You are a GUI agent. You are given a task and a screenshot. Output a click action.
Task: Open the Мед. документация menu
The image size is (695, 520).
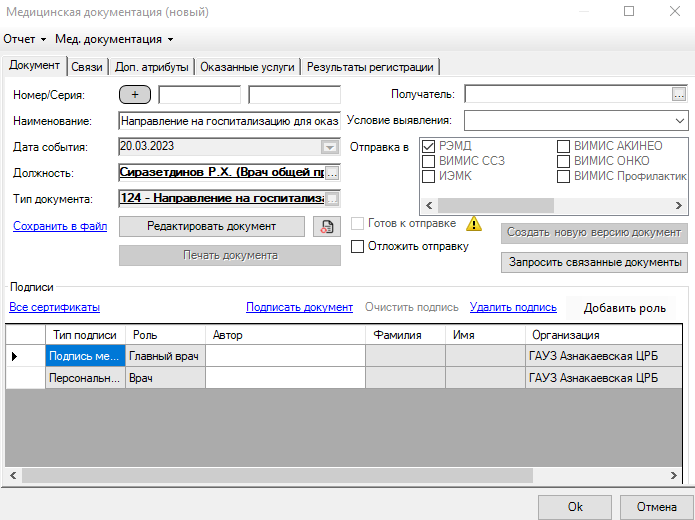pyautogui.click(x=113, y=39)
